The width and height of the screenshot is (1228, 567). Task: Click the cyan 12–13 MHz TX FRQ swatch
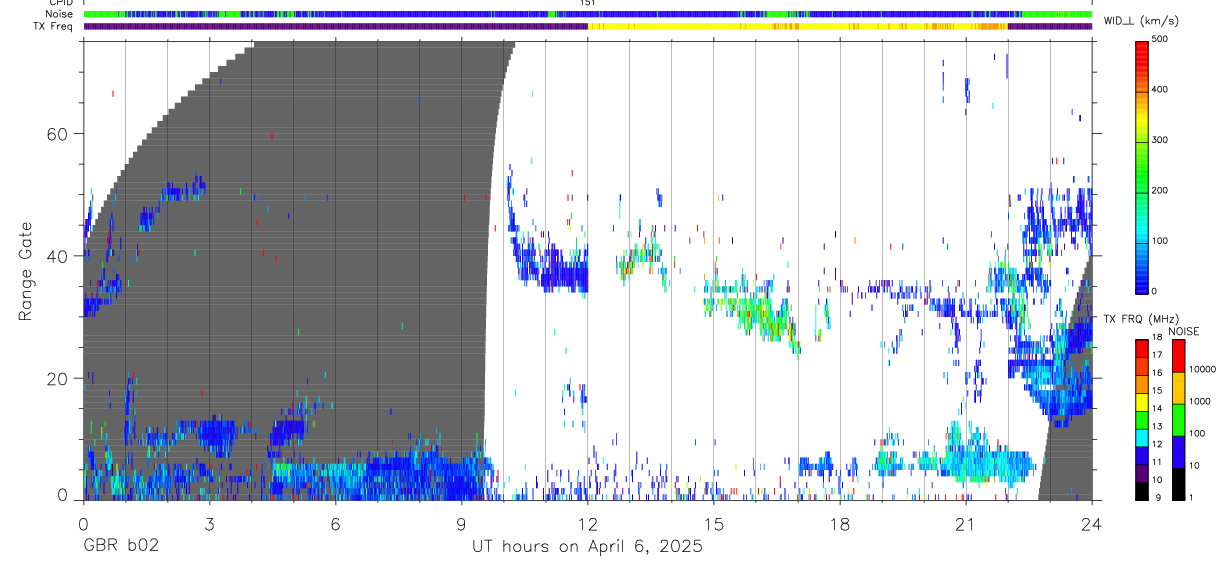pyautogui.click(x=1141, y=437)
